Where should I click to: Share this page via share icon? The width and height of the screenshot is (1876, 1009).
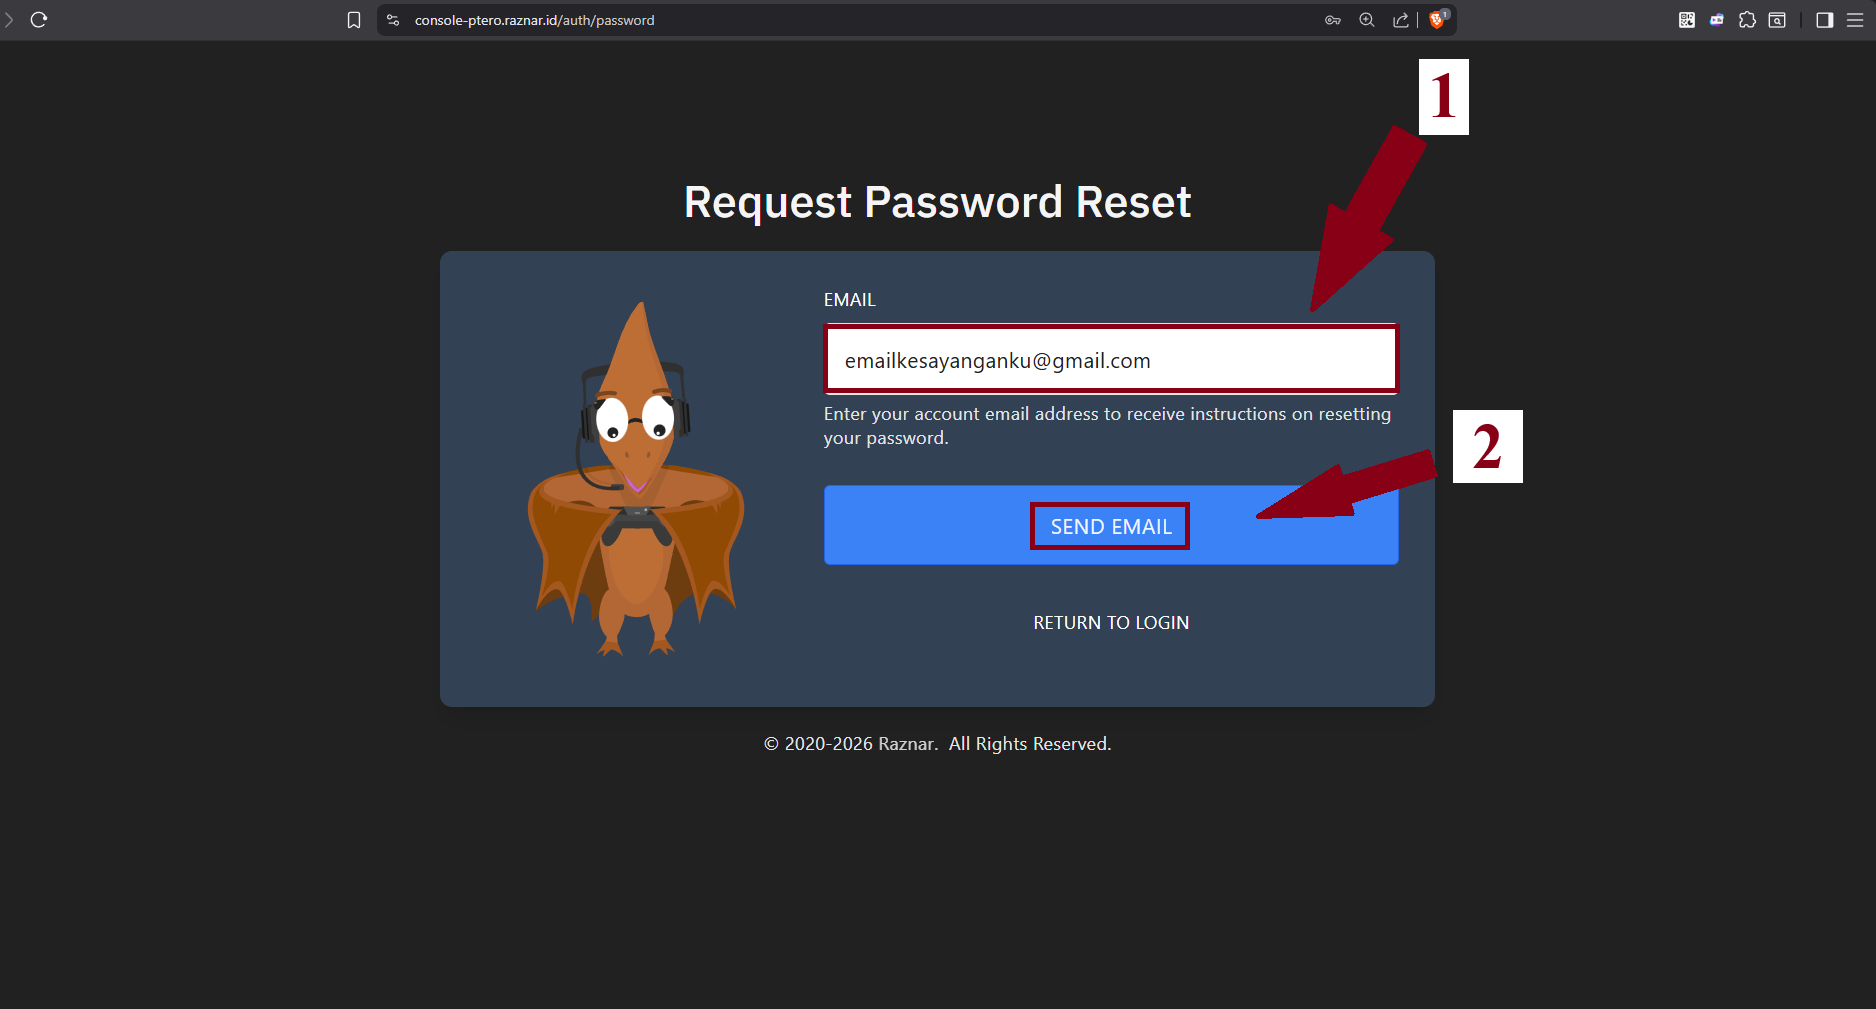[1401, 20]
